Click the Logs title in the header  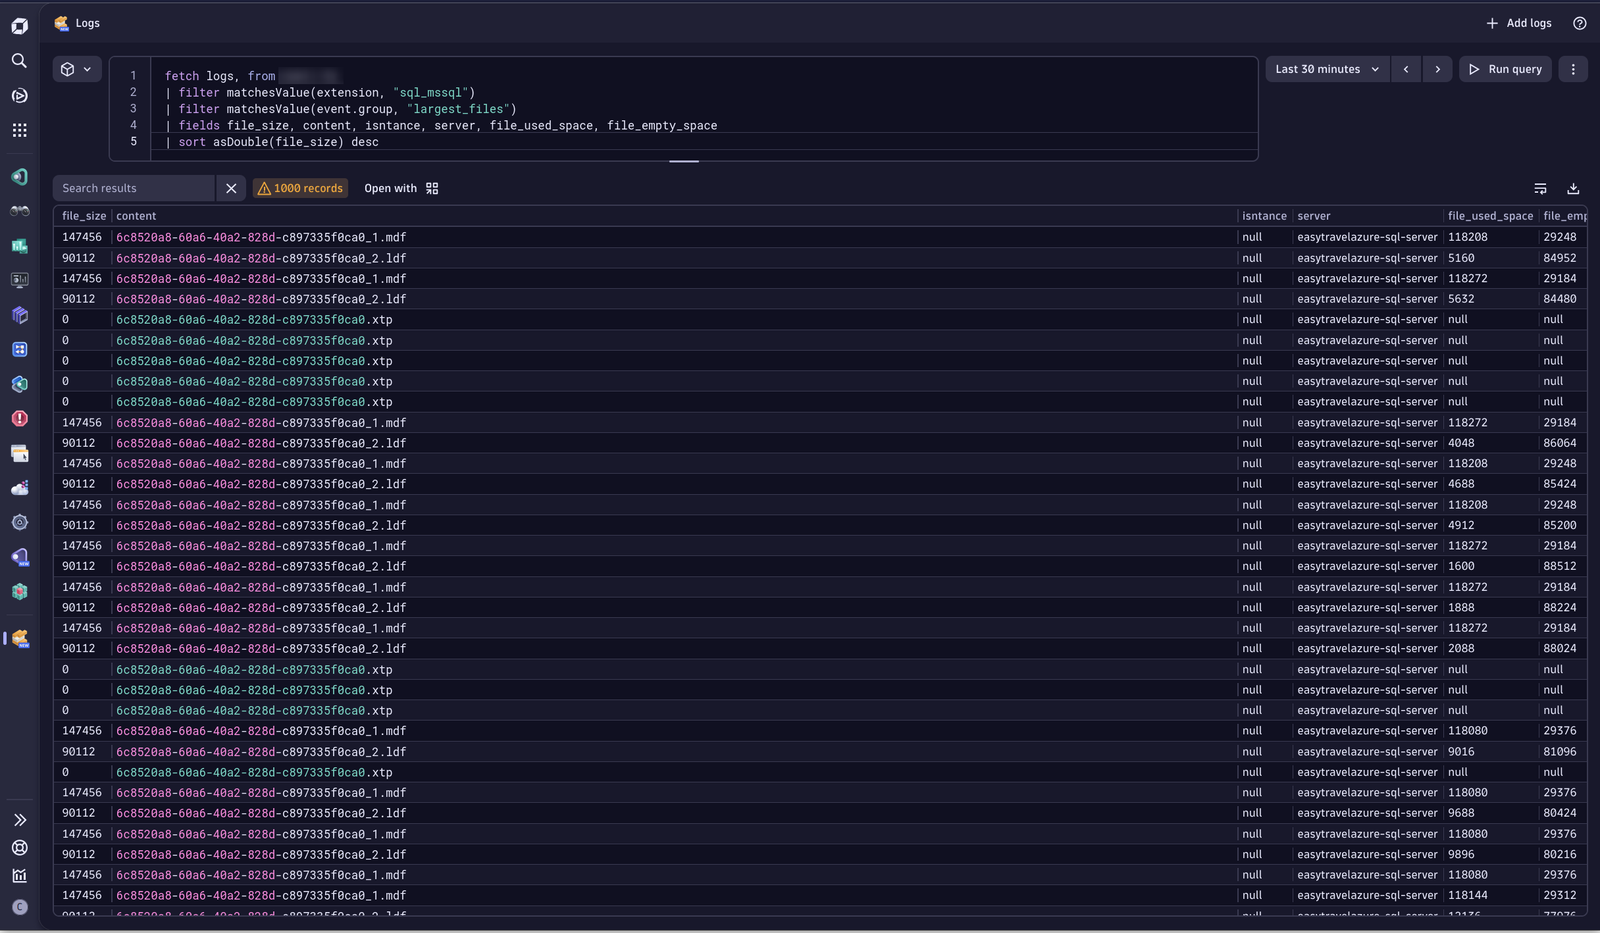[x=88, y=23]
